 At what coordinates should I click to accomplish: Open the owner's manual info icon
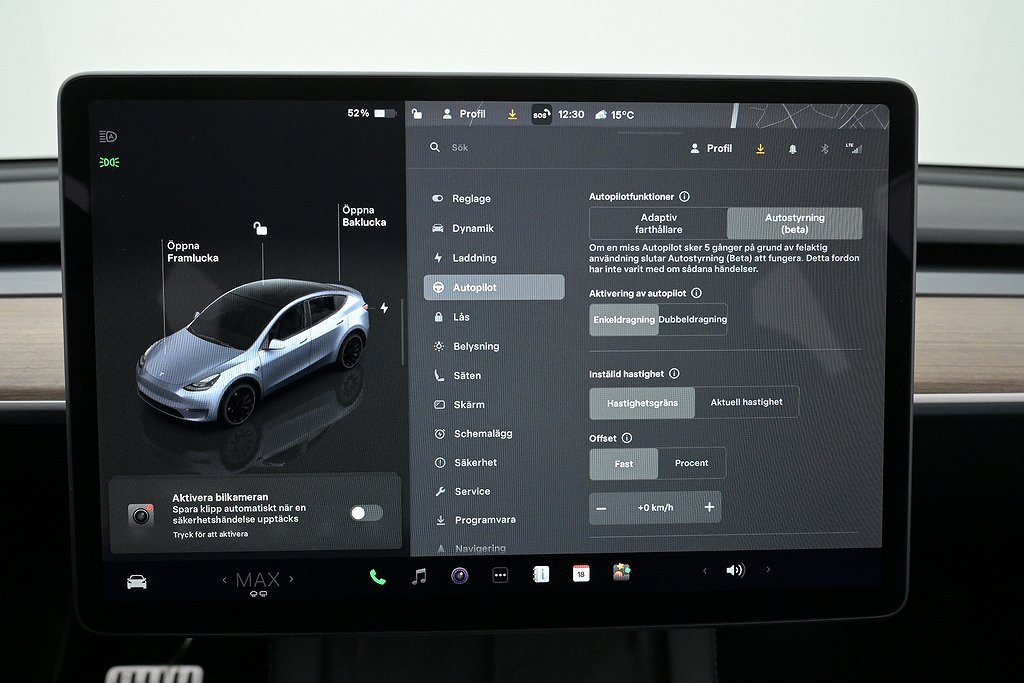(541, 574)
